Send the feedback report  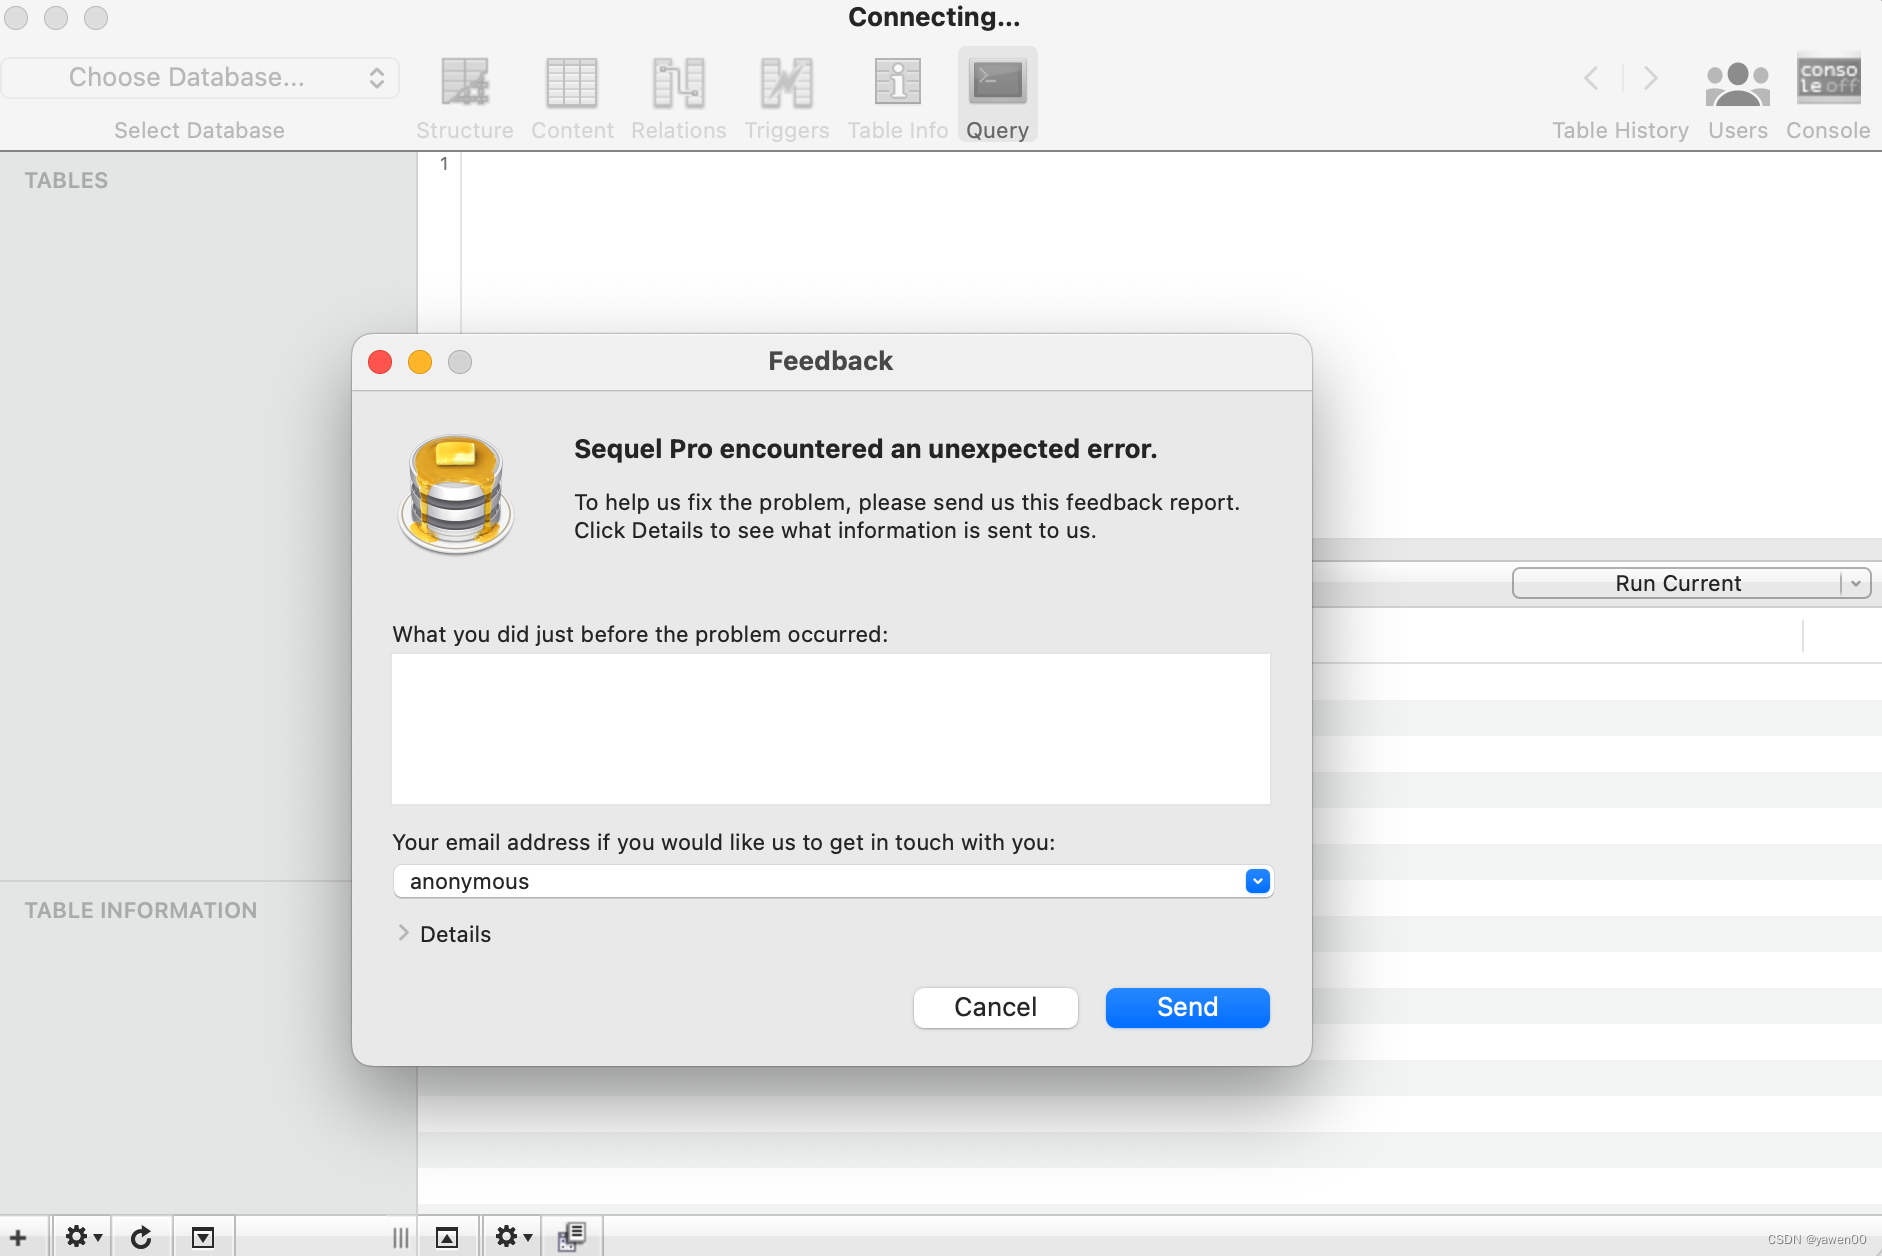1188,1007
